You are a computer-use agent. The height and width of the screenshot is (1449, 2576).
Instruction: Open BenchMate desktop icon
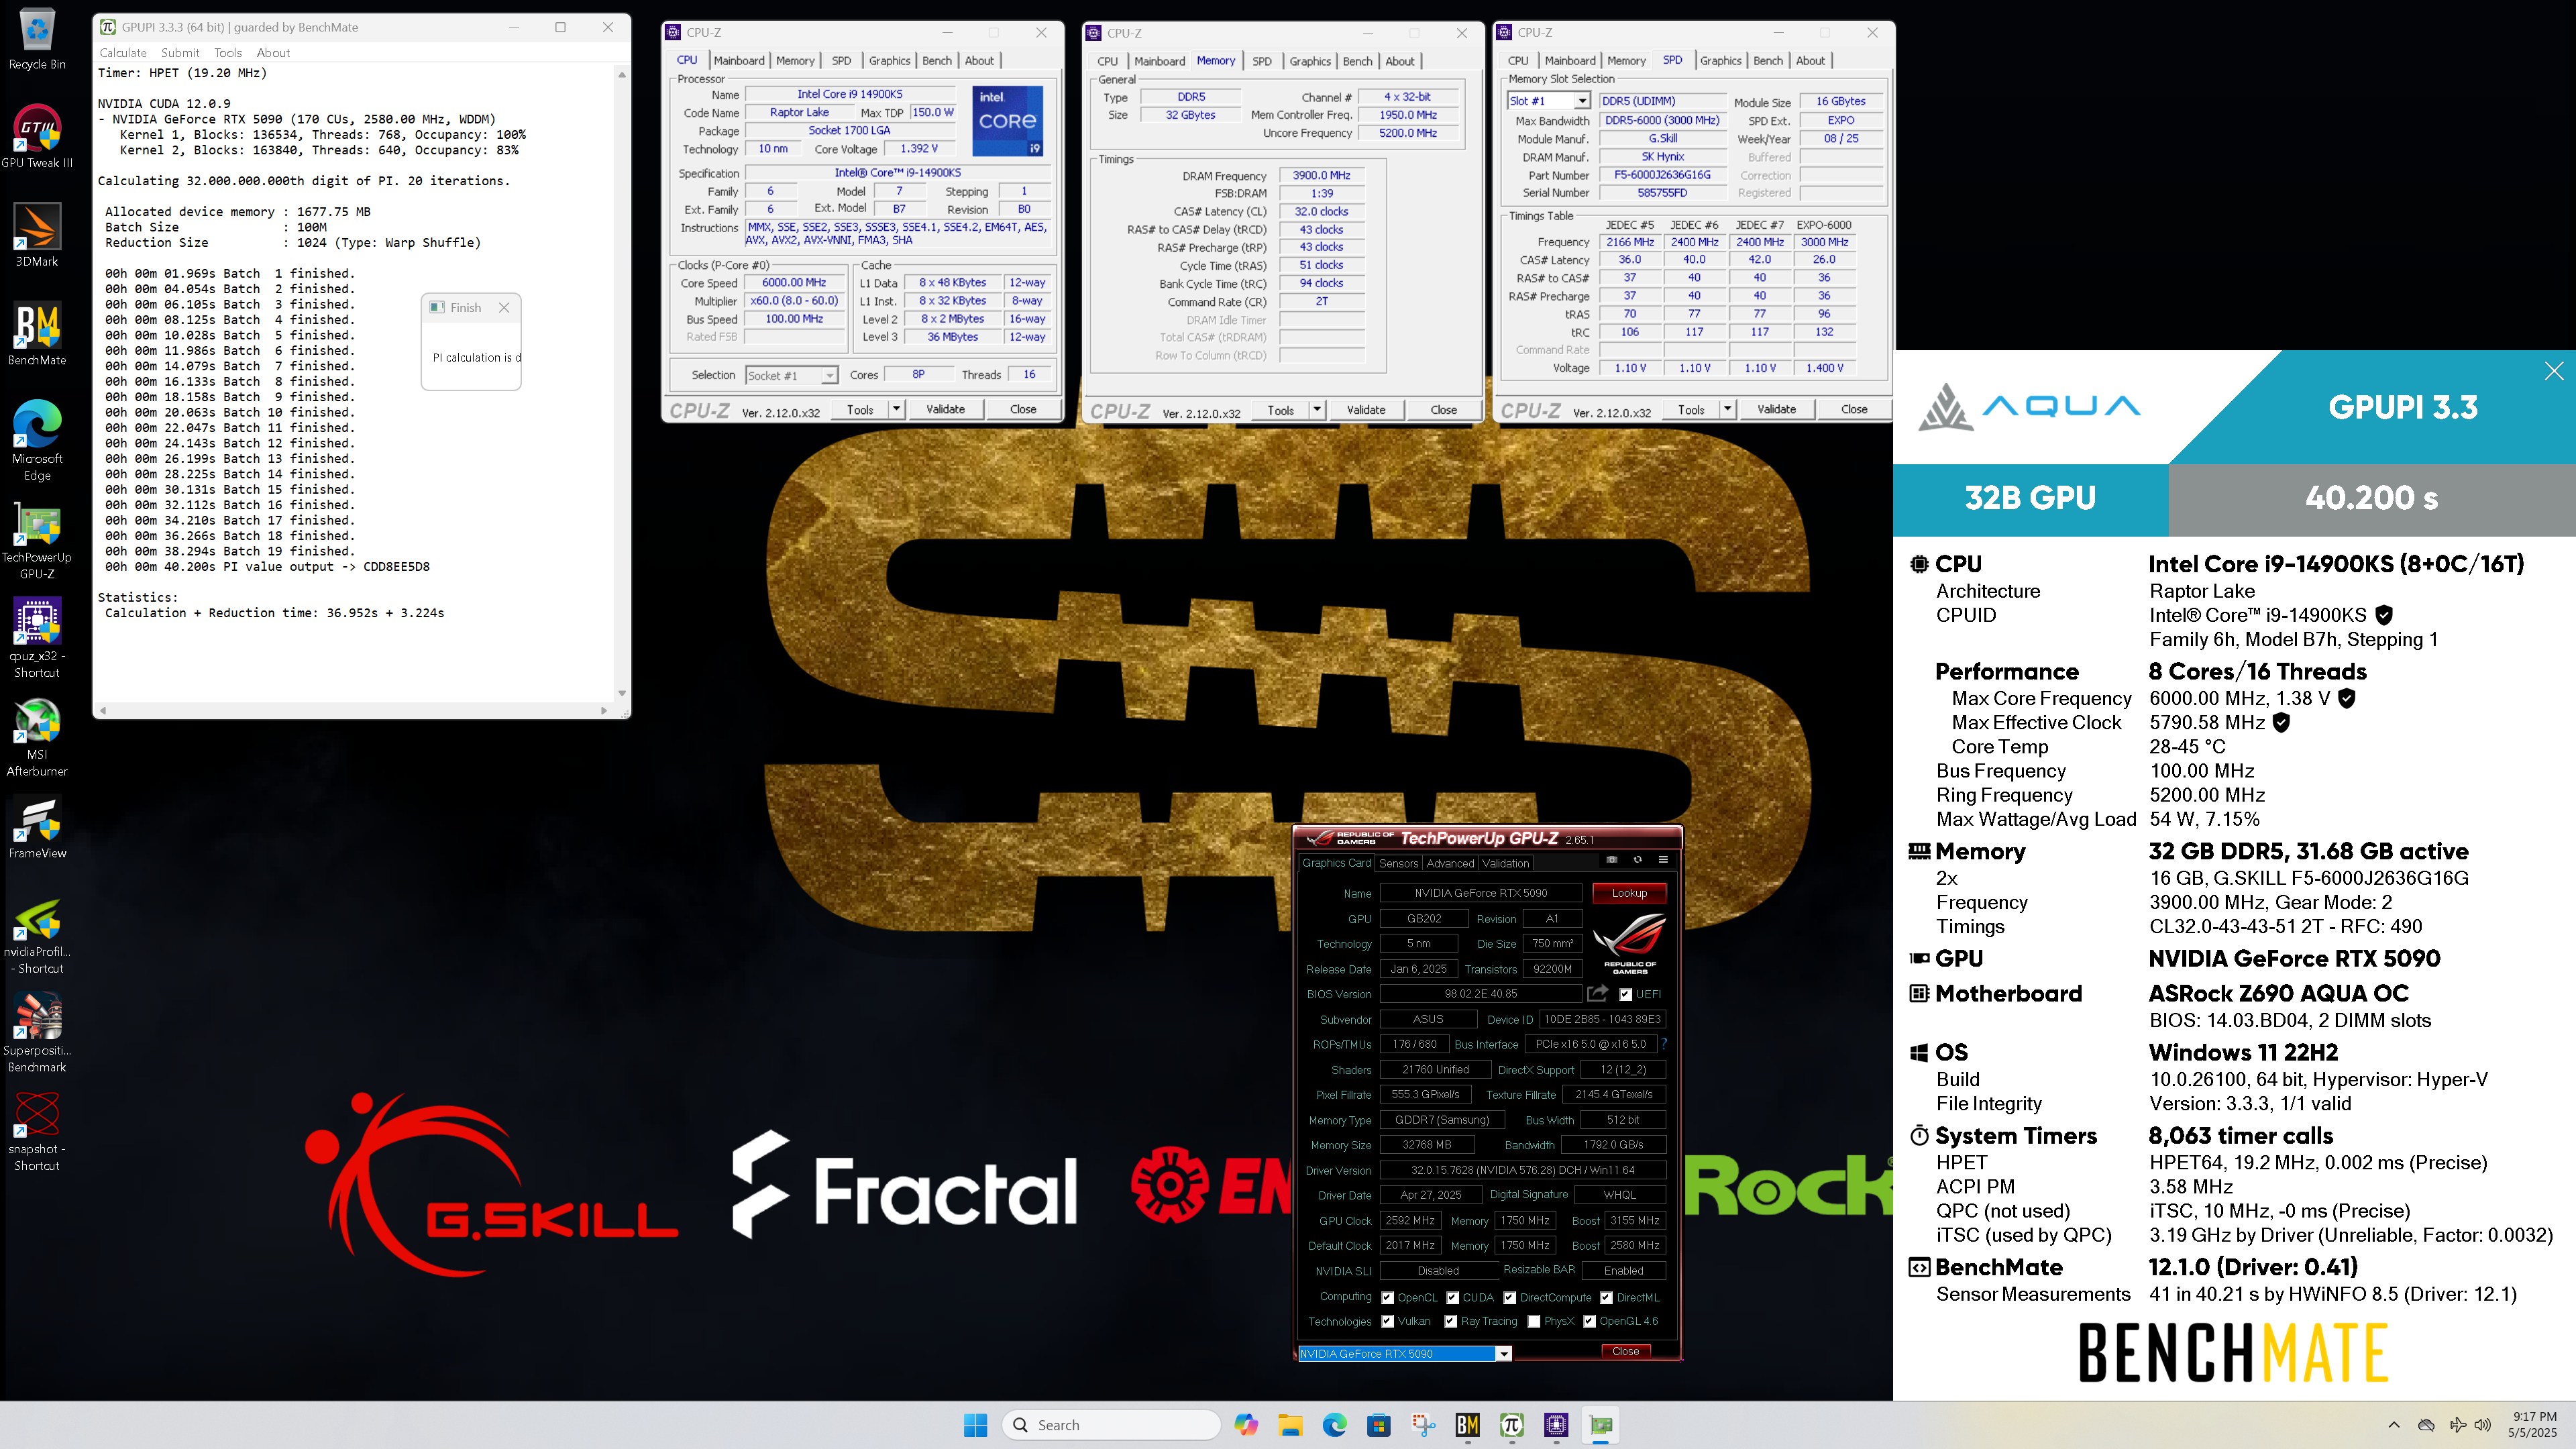pos(37,334)
